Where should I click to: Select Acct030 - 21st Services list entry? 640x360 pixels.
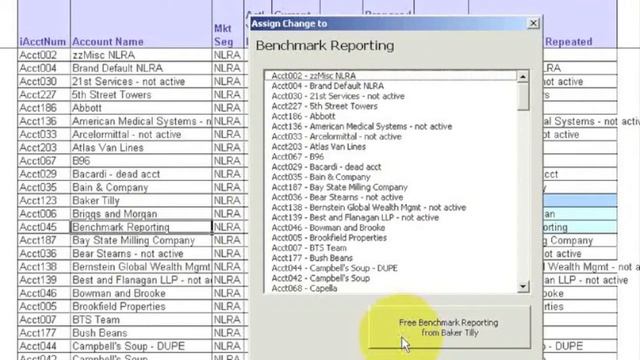[x=391, y=96]
